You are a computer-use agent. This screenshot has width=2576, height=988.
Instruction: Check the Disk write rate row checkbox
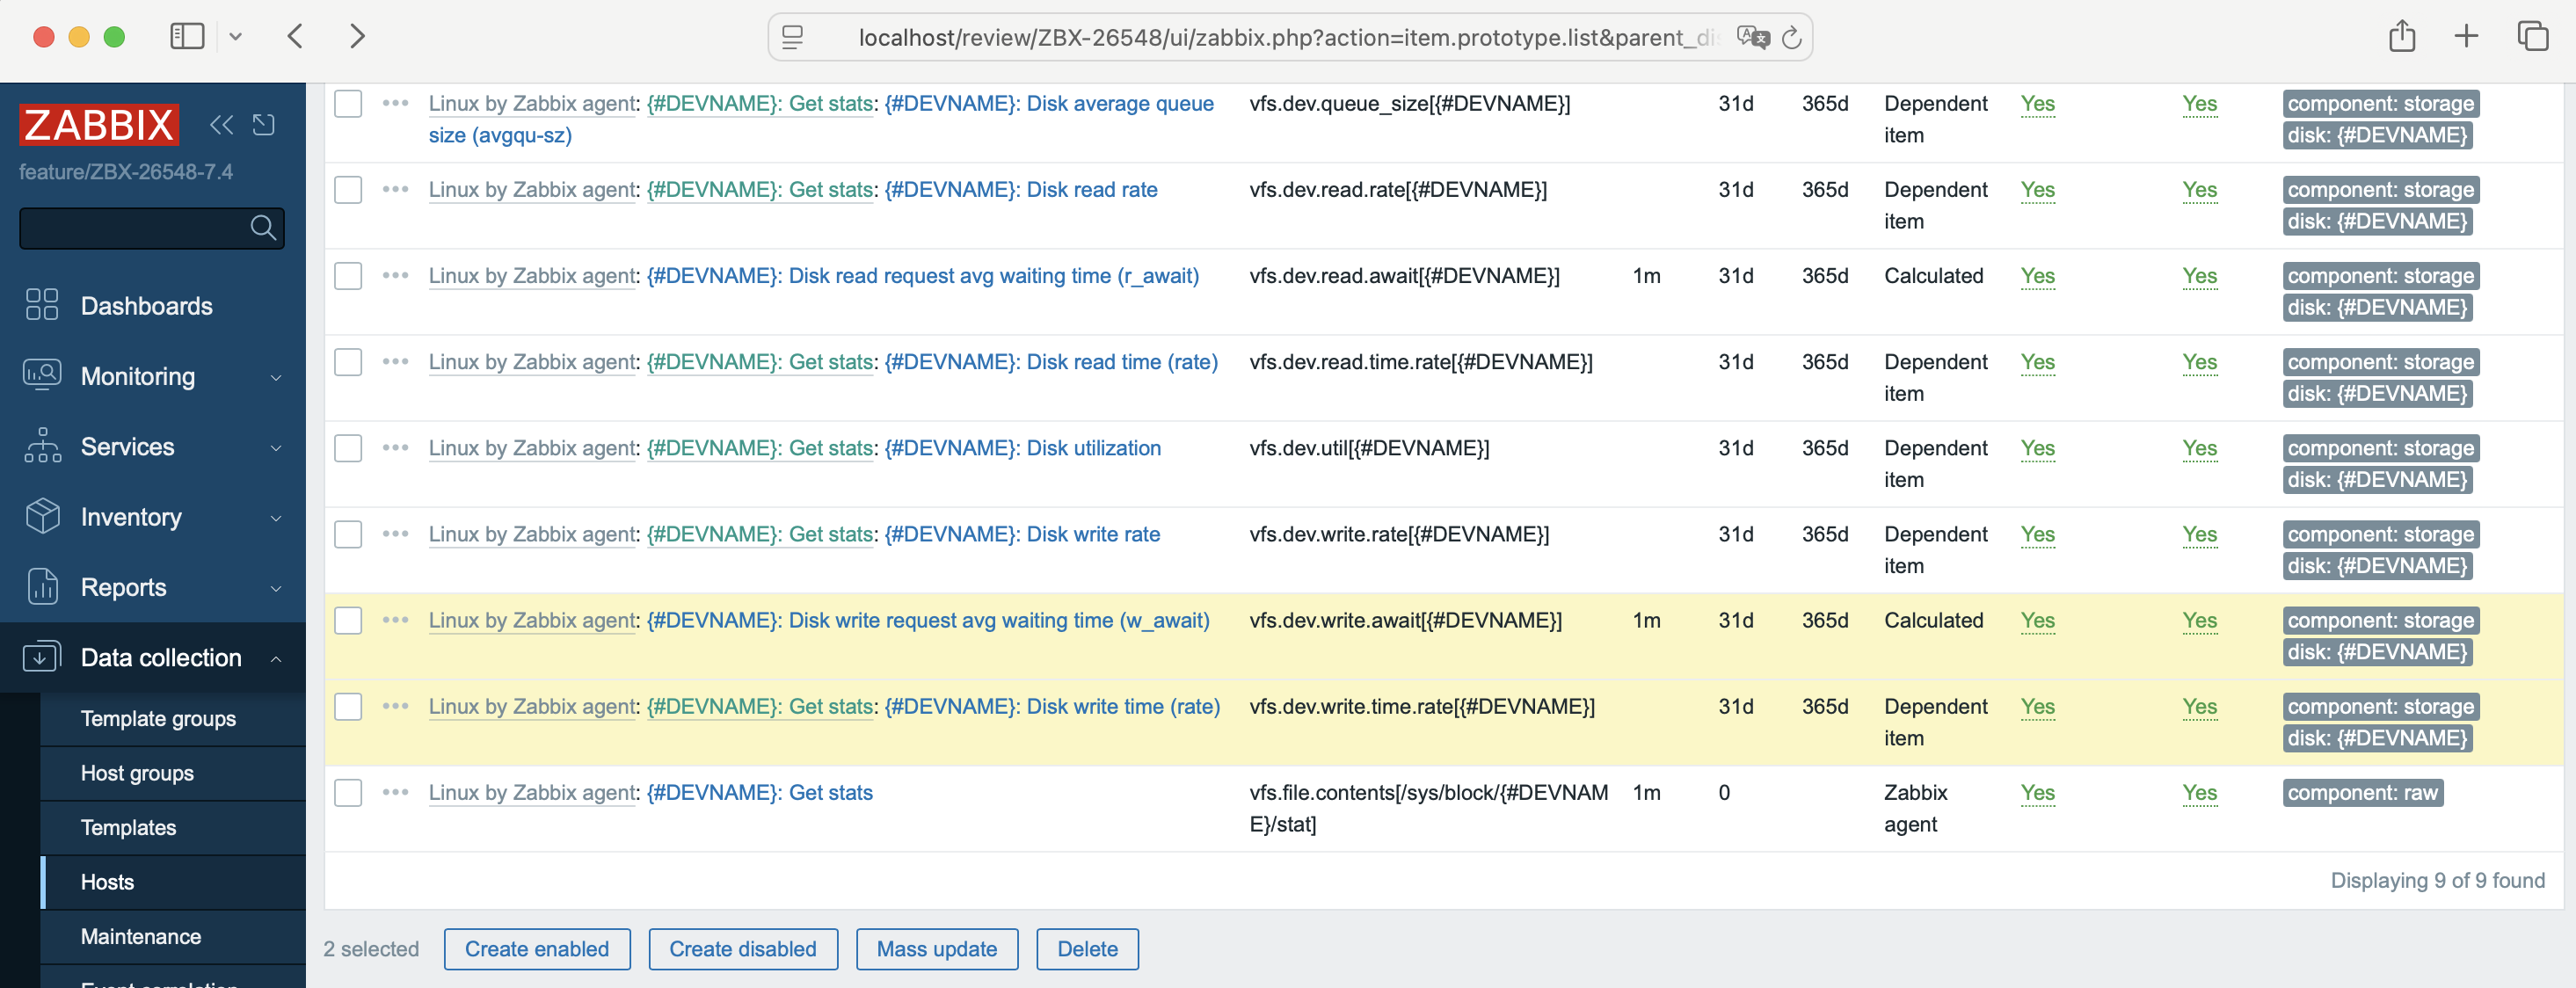[348, 534]
